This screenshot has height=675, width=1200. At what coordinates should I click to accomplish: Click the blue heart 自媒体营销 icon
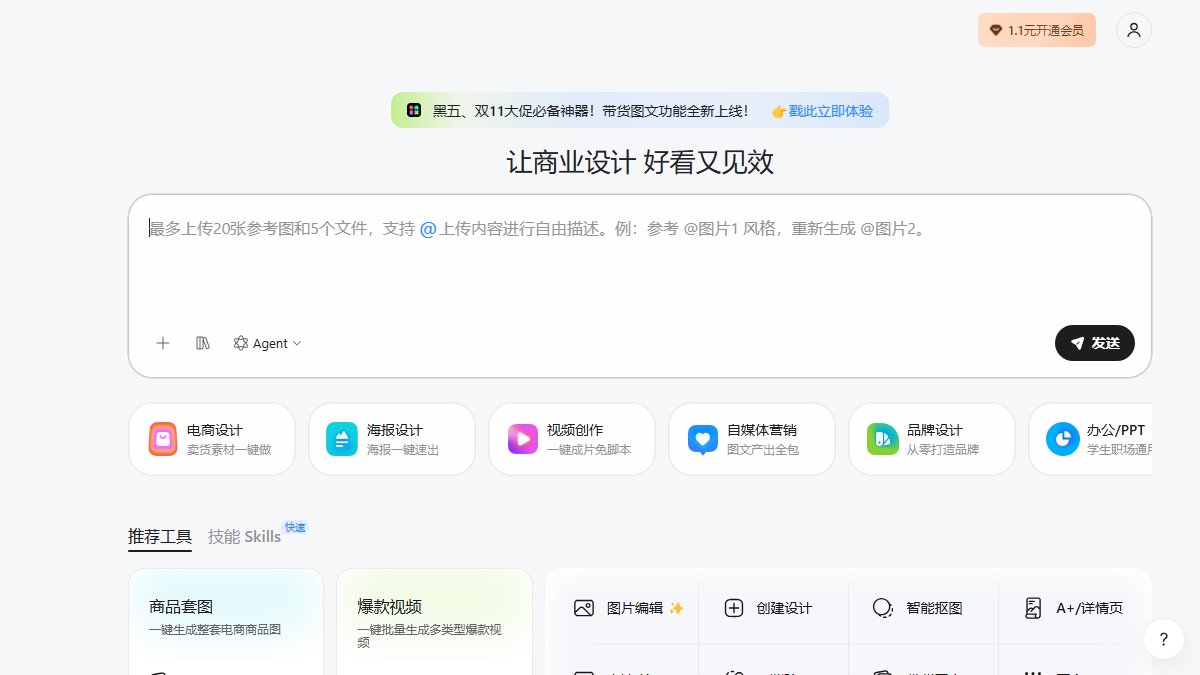703,439
